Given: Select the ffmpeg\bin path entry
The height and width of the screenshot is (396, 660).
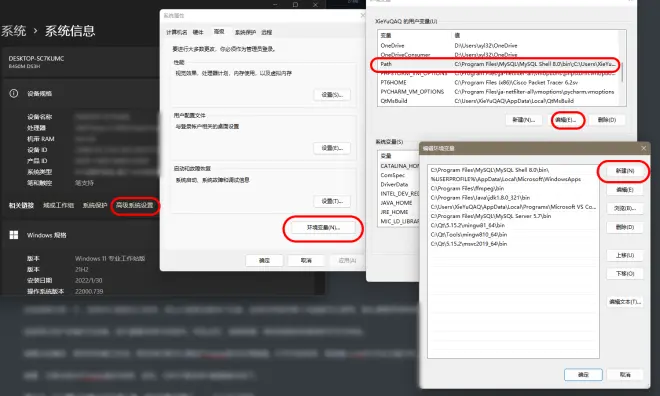Looking at the screenshot, I should (x=513, y=189).
